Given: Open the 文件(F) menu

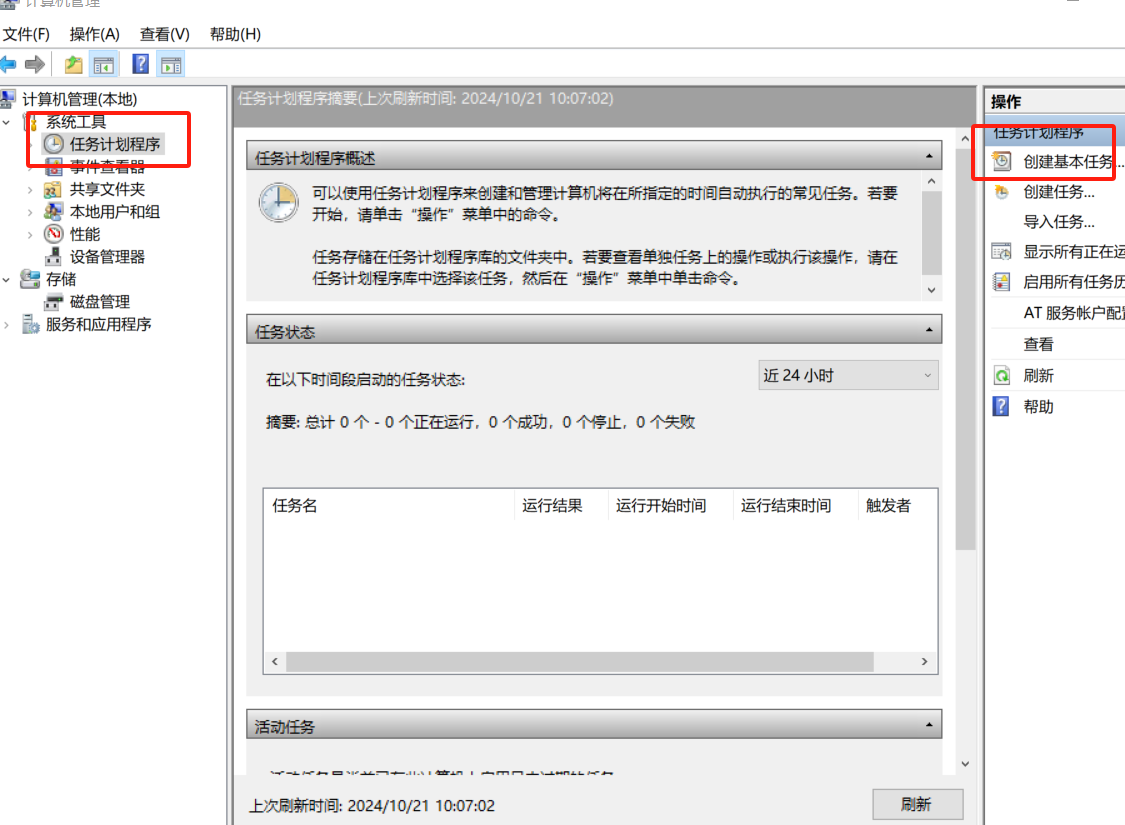Looking at the screenshot, I should [x=26, y=34].
